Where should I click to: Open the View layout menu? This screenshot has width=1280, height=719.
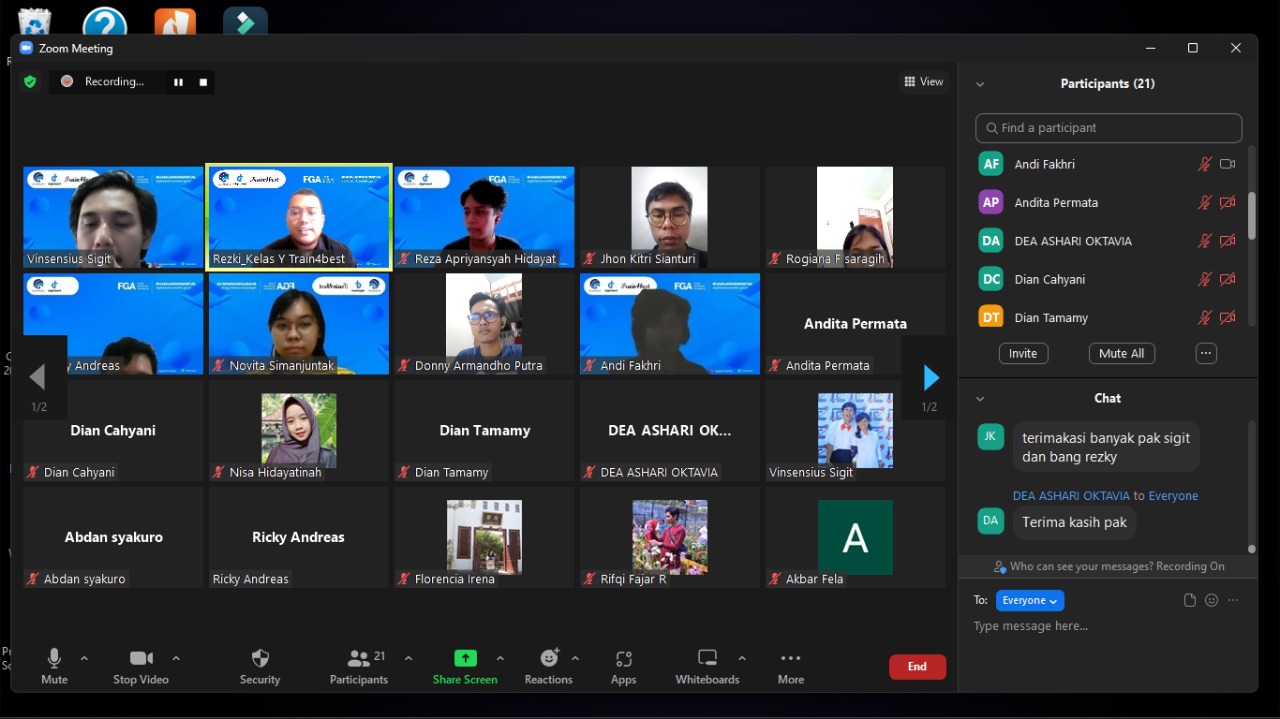(923, 82)
